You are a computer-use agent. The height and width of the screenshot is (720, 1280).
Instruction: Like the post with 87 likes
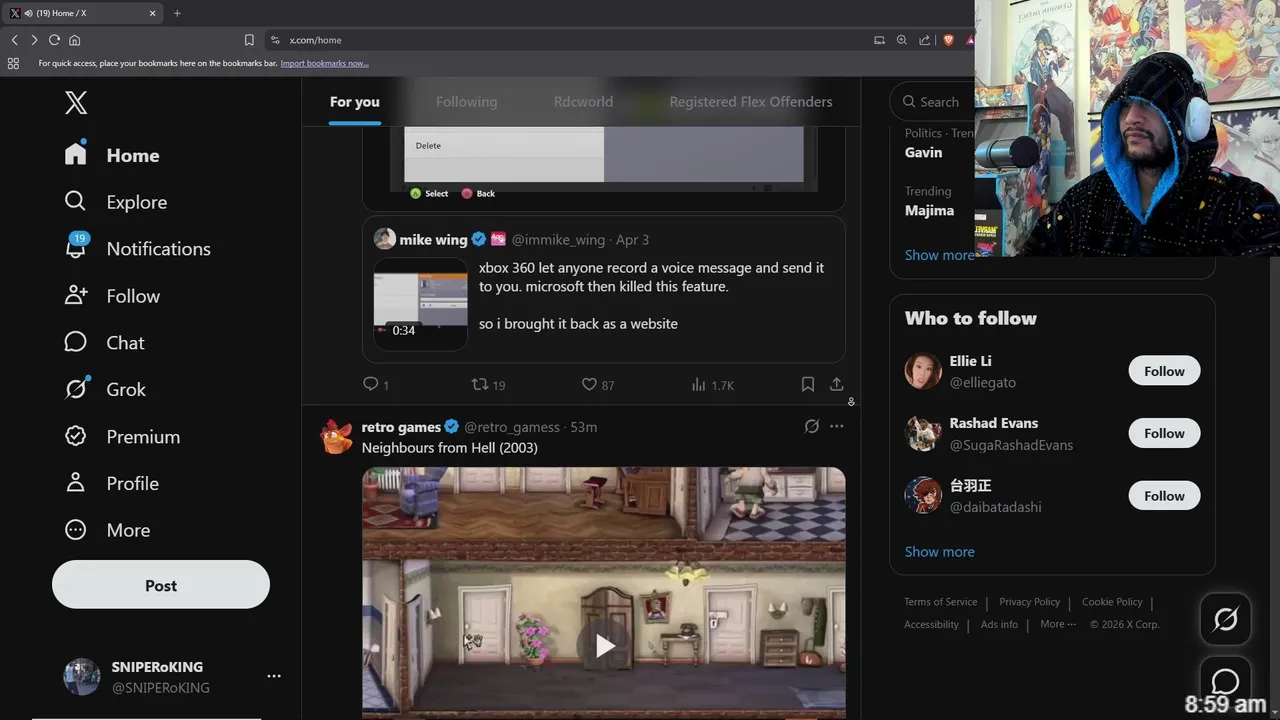[589, 384]
